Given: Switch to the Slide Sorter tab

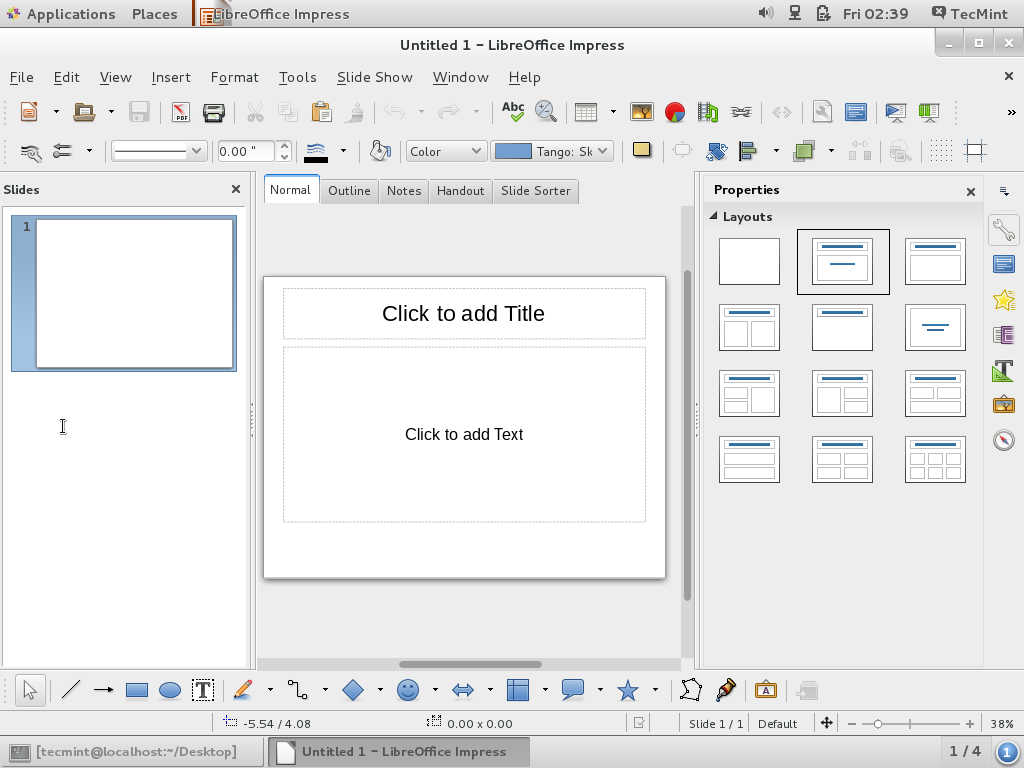Looking at the screenshot, I should click(x=535, y=190).
